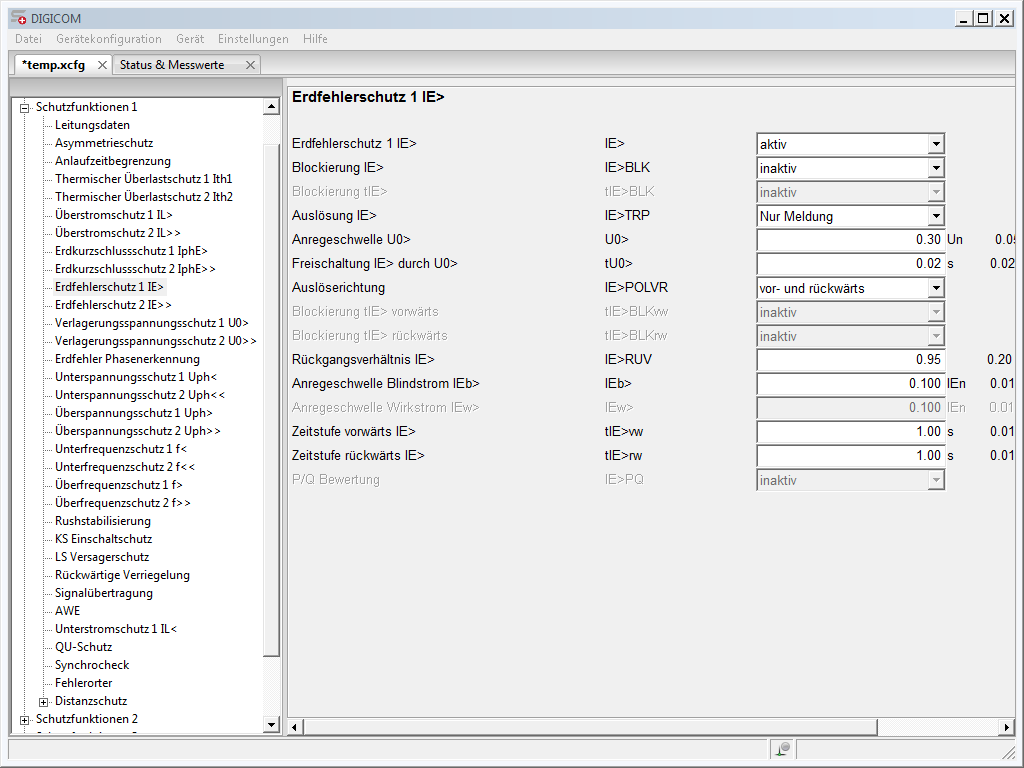Open the Blockierung IE> inaktiv dropdown
Screen dimensions: 1024x768
click(936, 167)
